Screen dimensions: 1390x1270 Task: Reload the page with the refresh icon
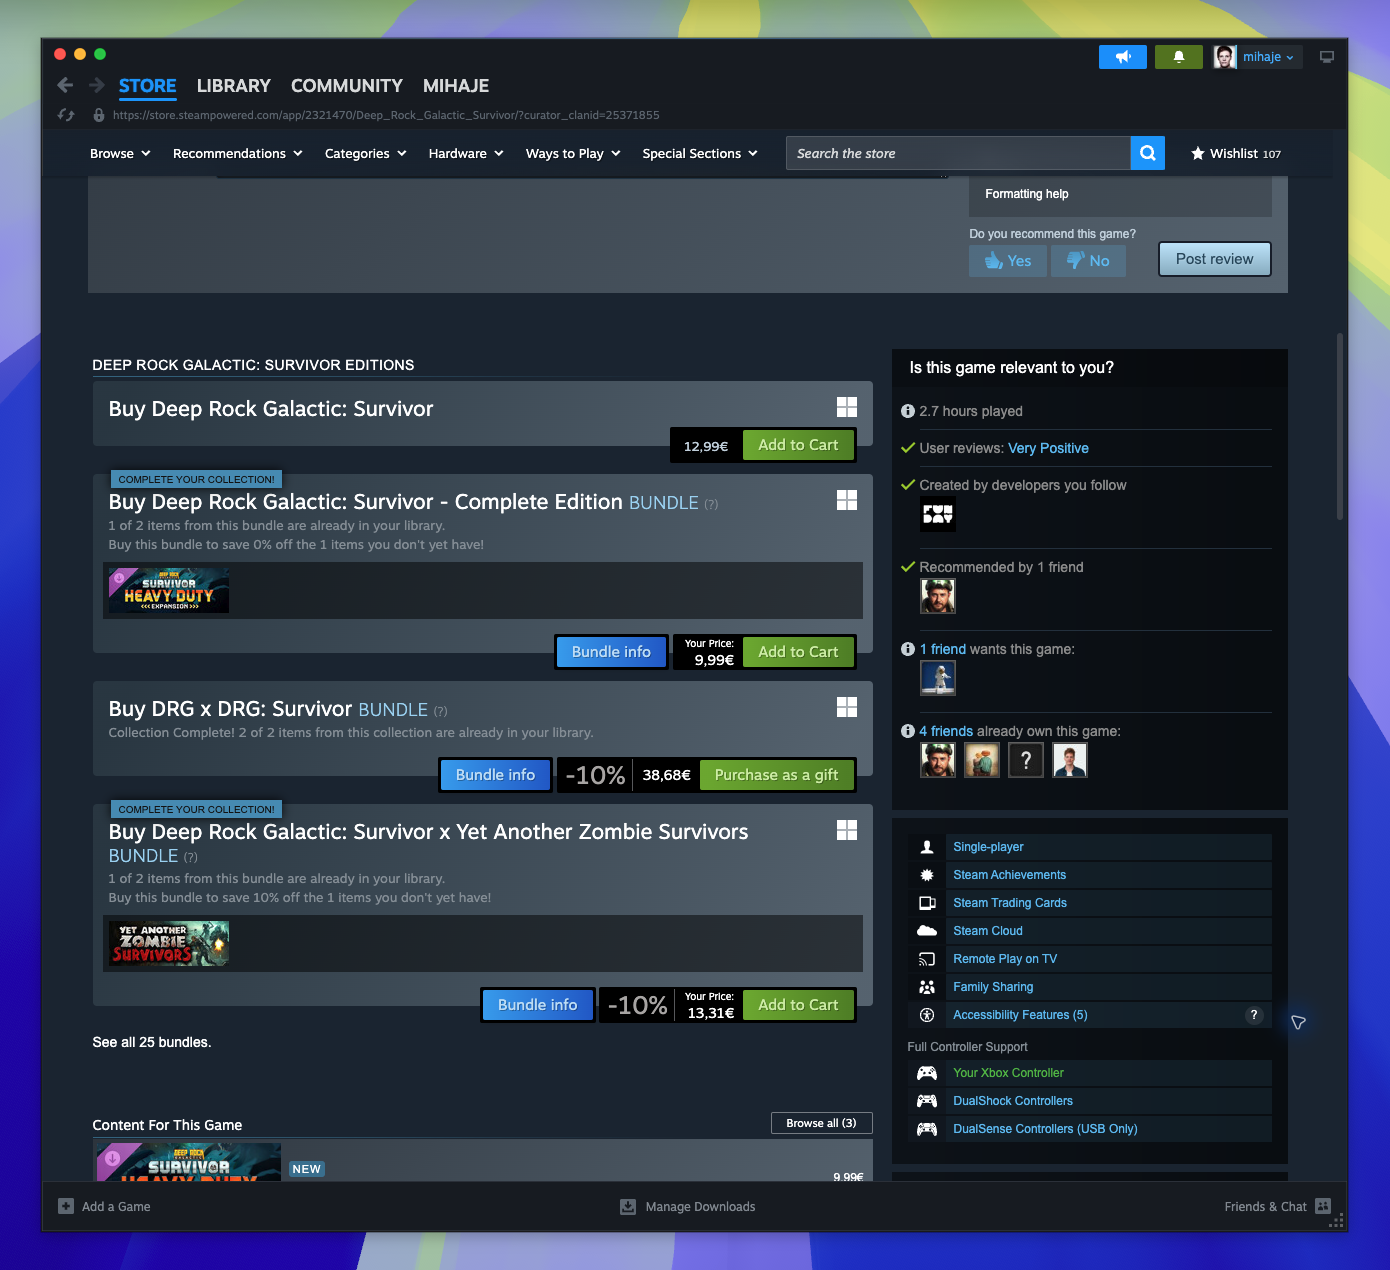66,115
